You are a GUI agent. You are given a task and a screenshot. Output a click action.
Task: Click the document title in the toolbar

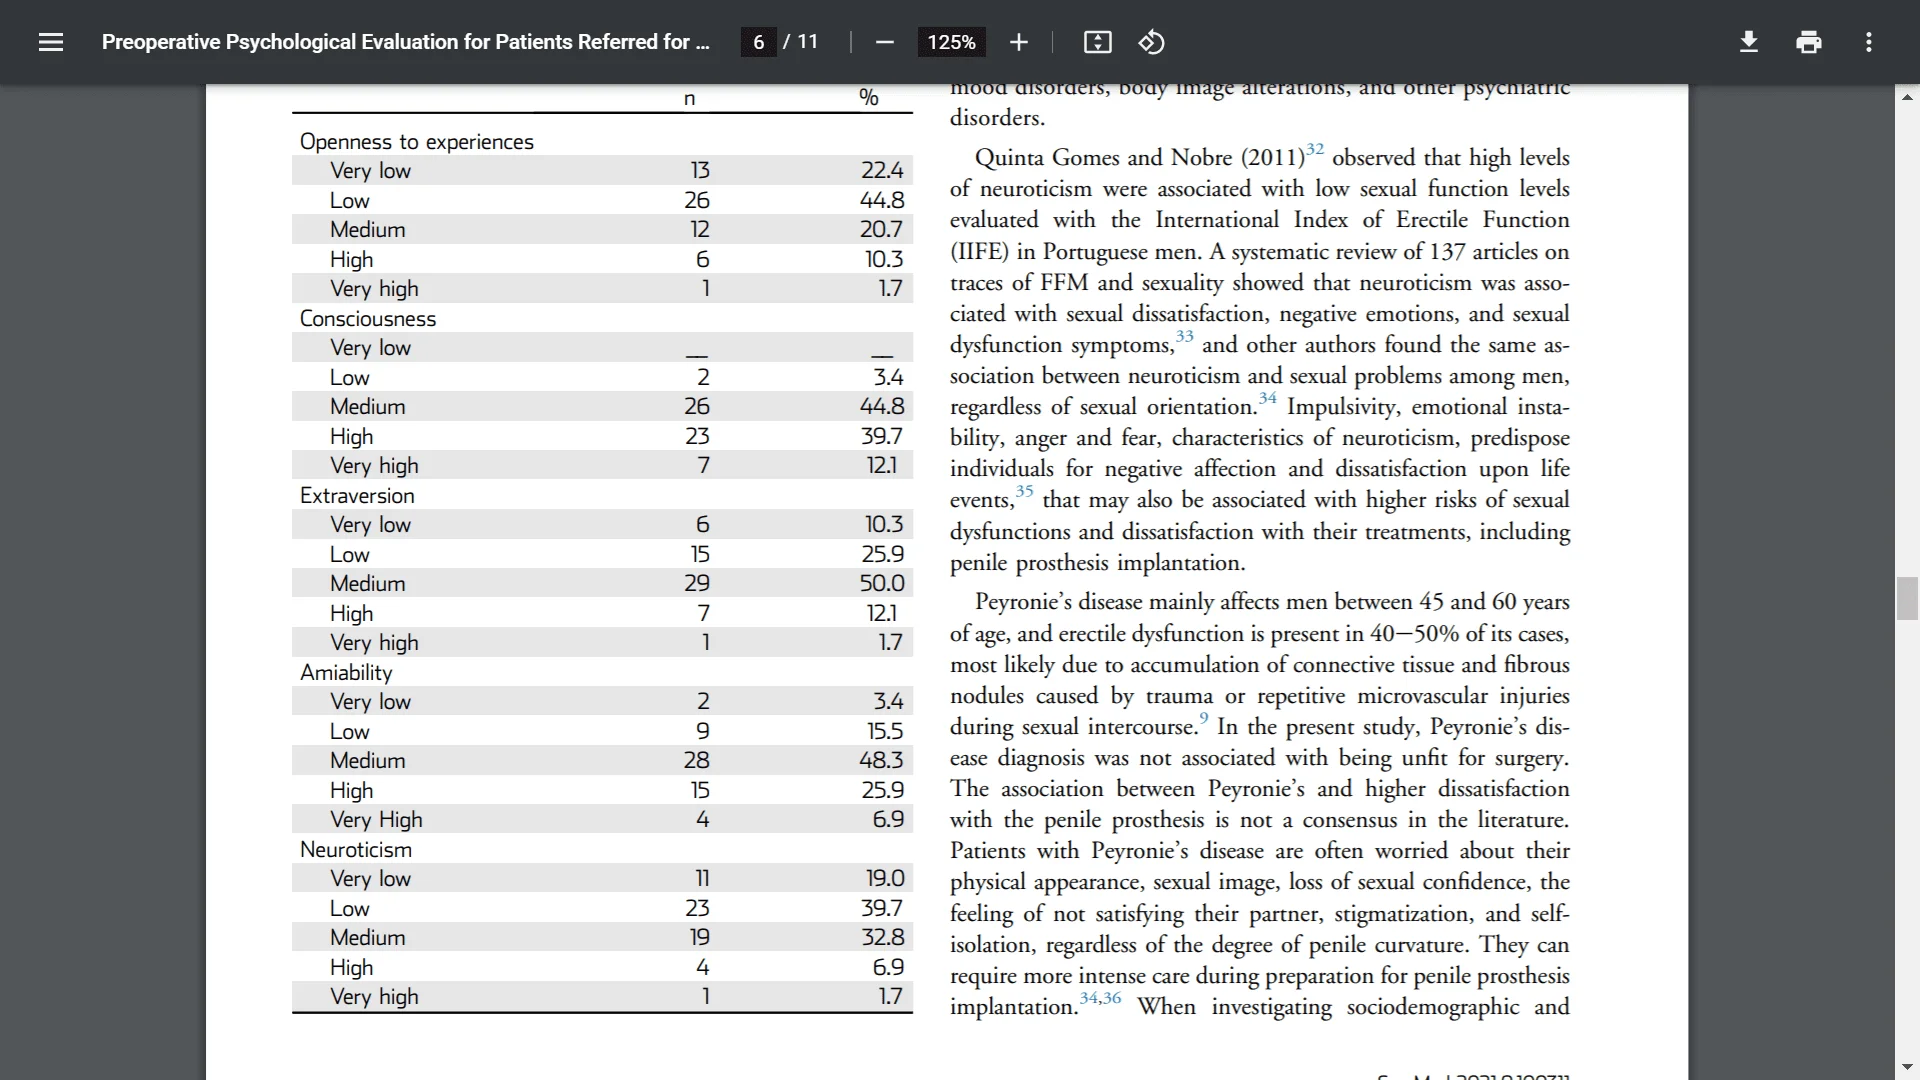406,42
